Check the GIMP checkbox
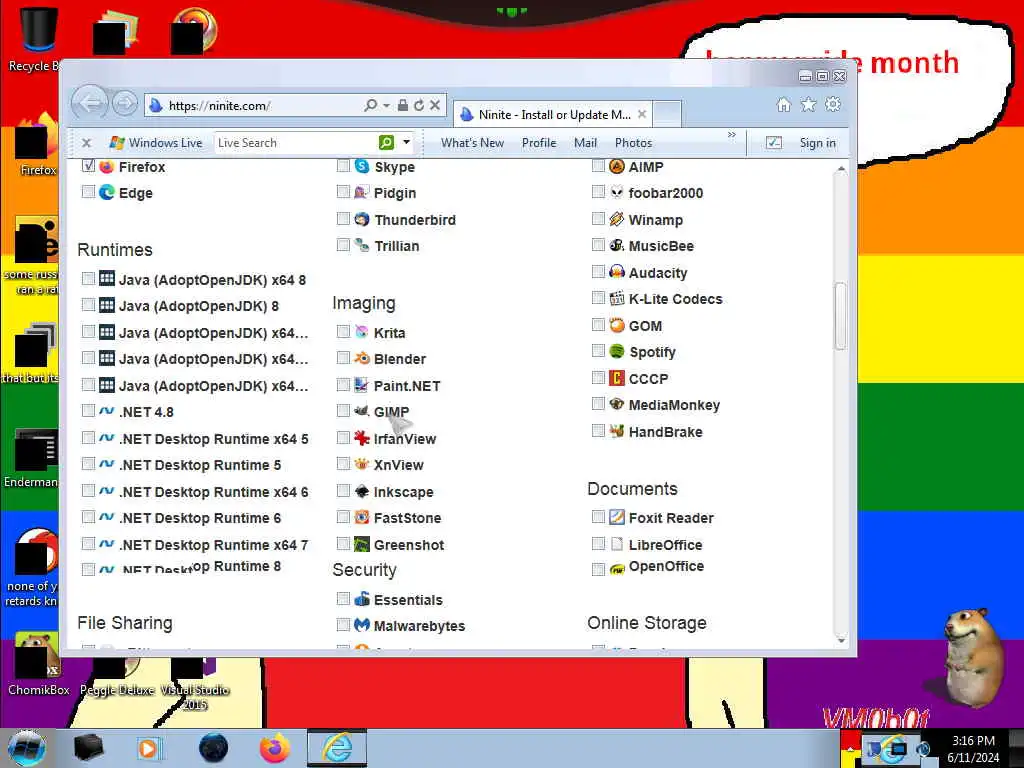The image size is (1024, 768). pyautogui.click(x=344, y=411)
